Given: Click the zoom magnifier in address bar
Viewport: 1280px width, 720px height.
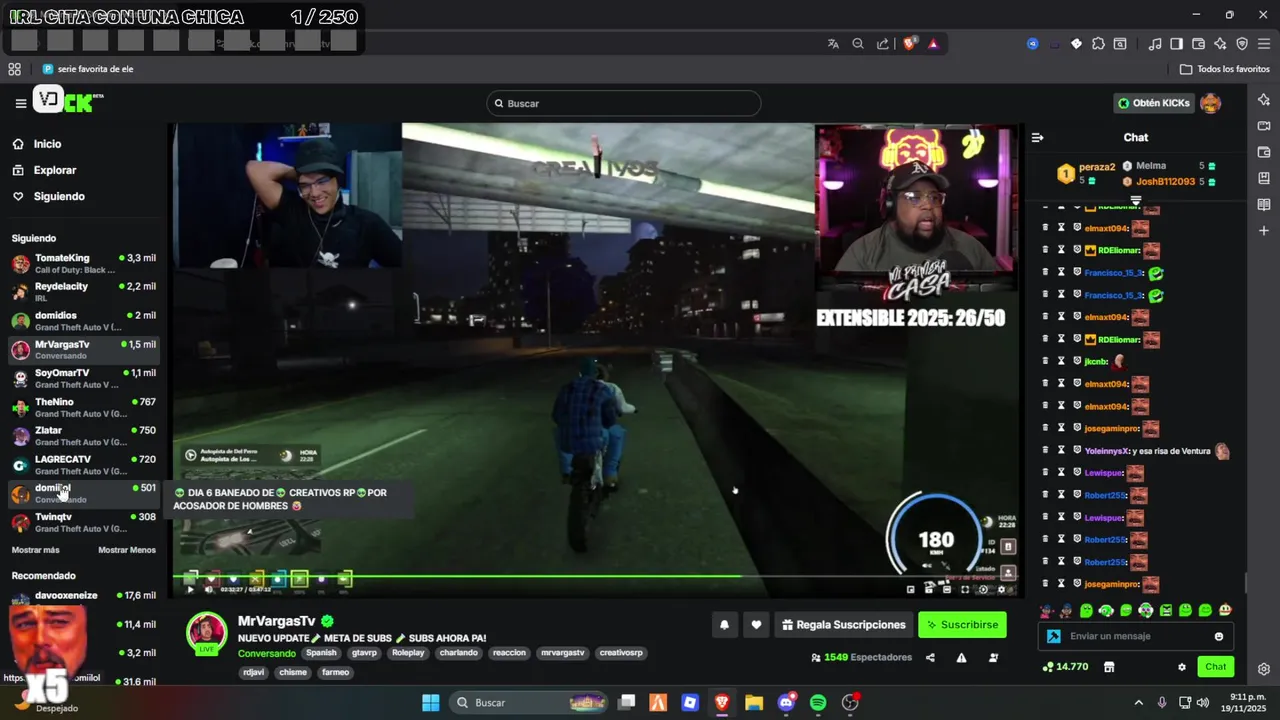Looking at the screenshot, I should tap(858, 44).
